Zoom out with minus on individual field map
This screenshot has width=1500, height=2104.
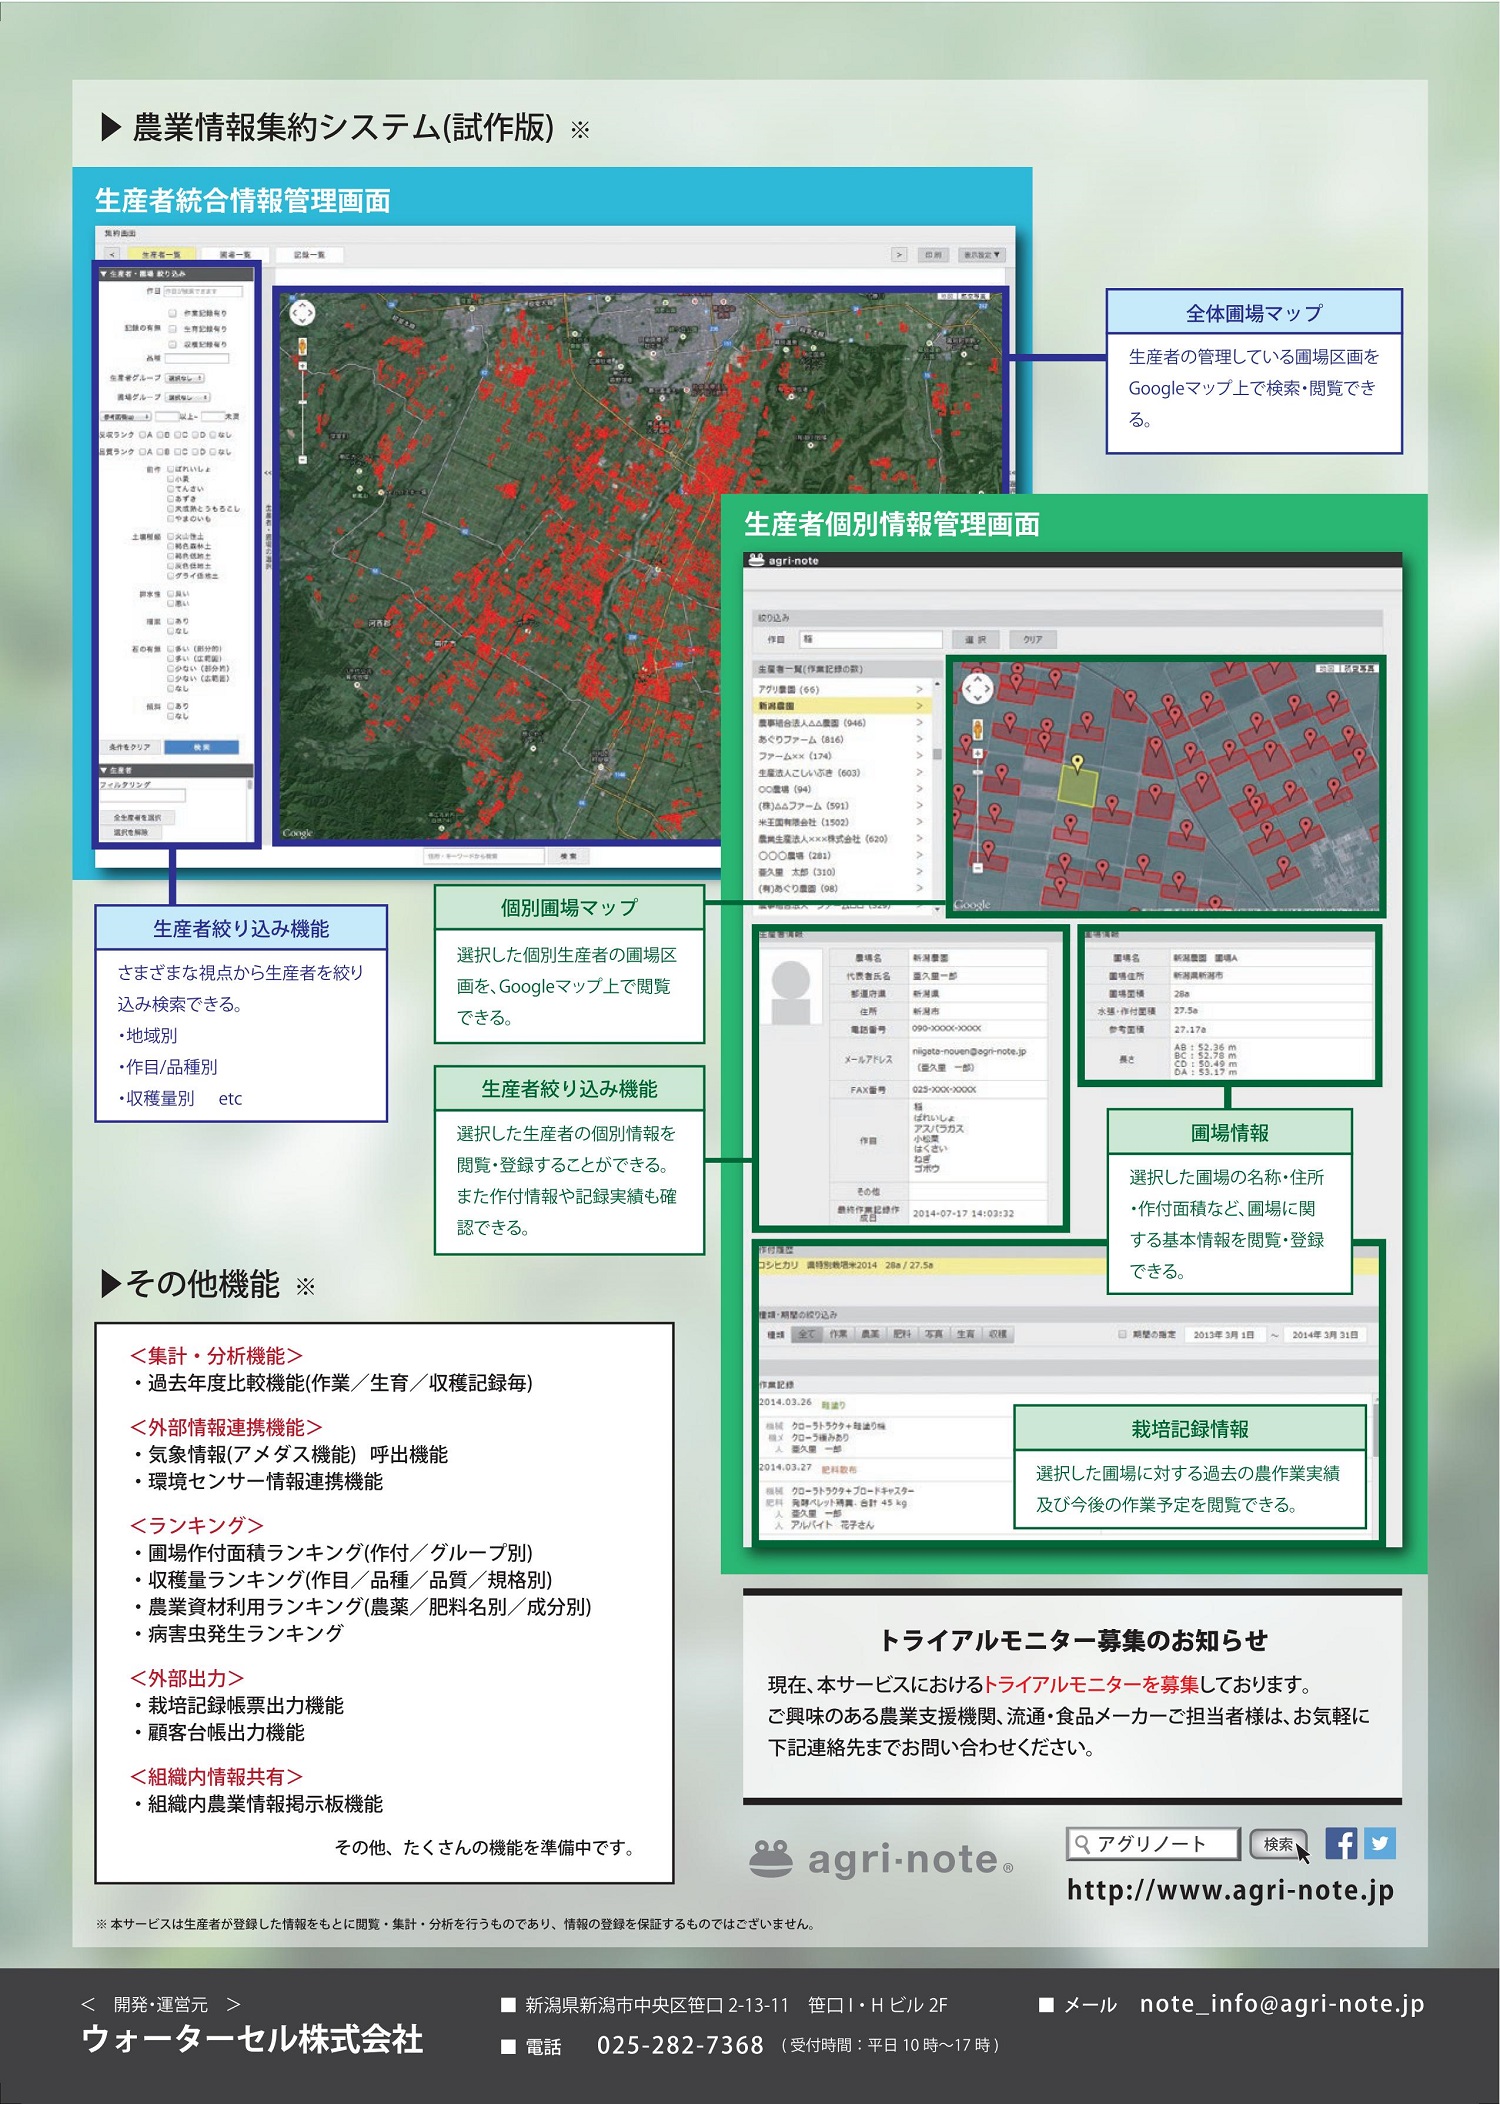click(x=977, y=867)
